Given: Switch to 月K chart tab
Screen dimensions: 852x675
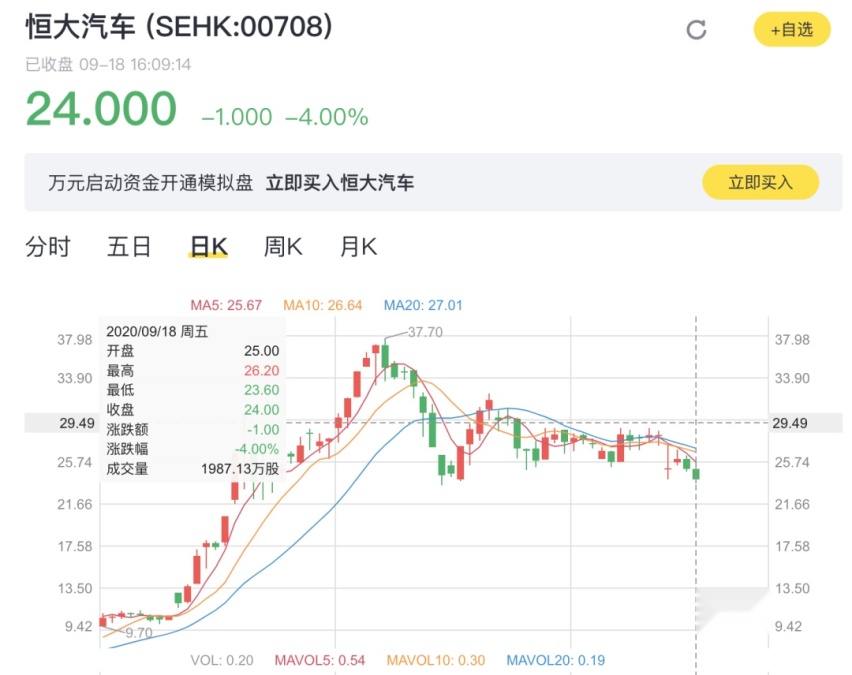Looking at the screenshot, I should click(x=358, y=247).
